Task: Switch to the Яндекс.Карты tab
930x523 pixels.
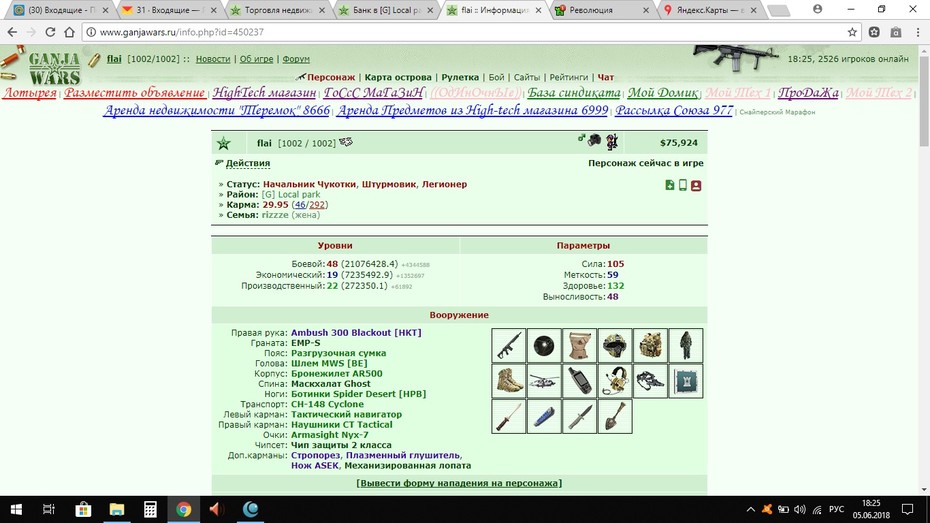Action: click(711, 10)
